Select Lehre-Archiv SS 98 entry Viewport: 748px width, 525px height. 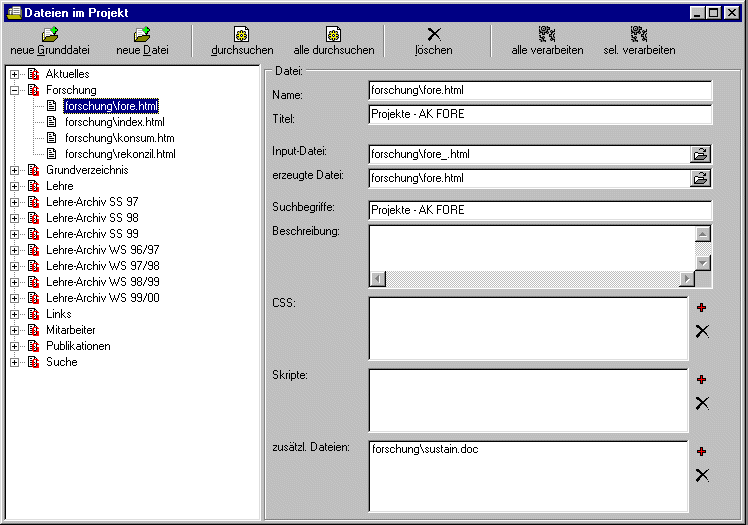click(x=92, y=218)
